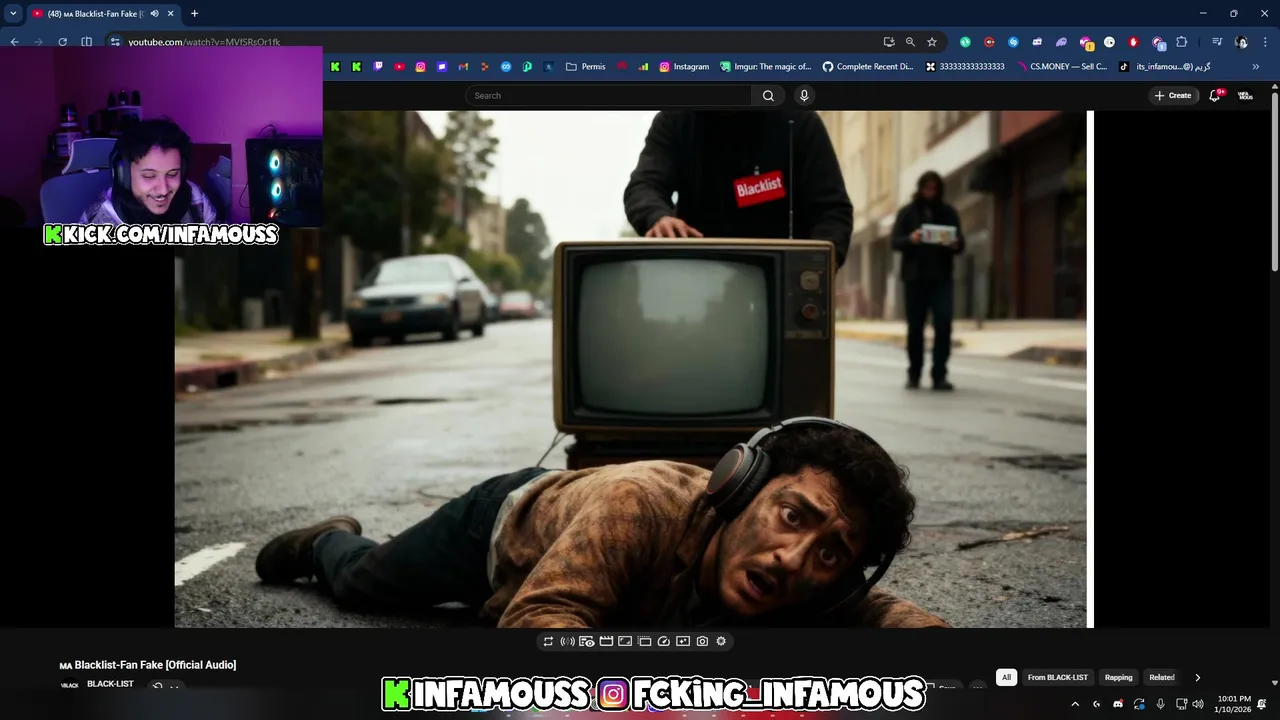This screenshot has height=720, width=1280.
Task: Open the YouTube notifications bell
Action: tap(1216, 96)
